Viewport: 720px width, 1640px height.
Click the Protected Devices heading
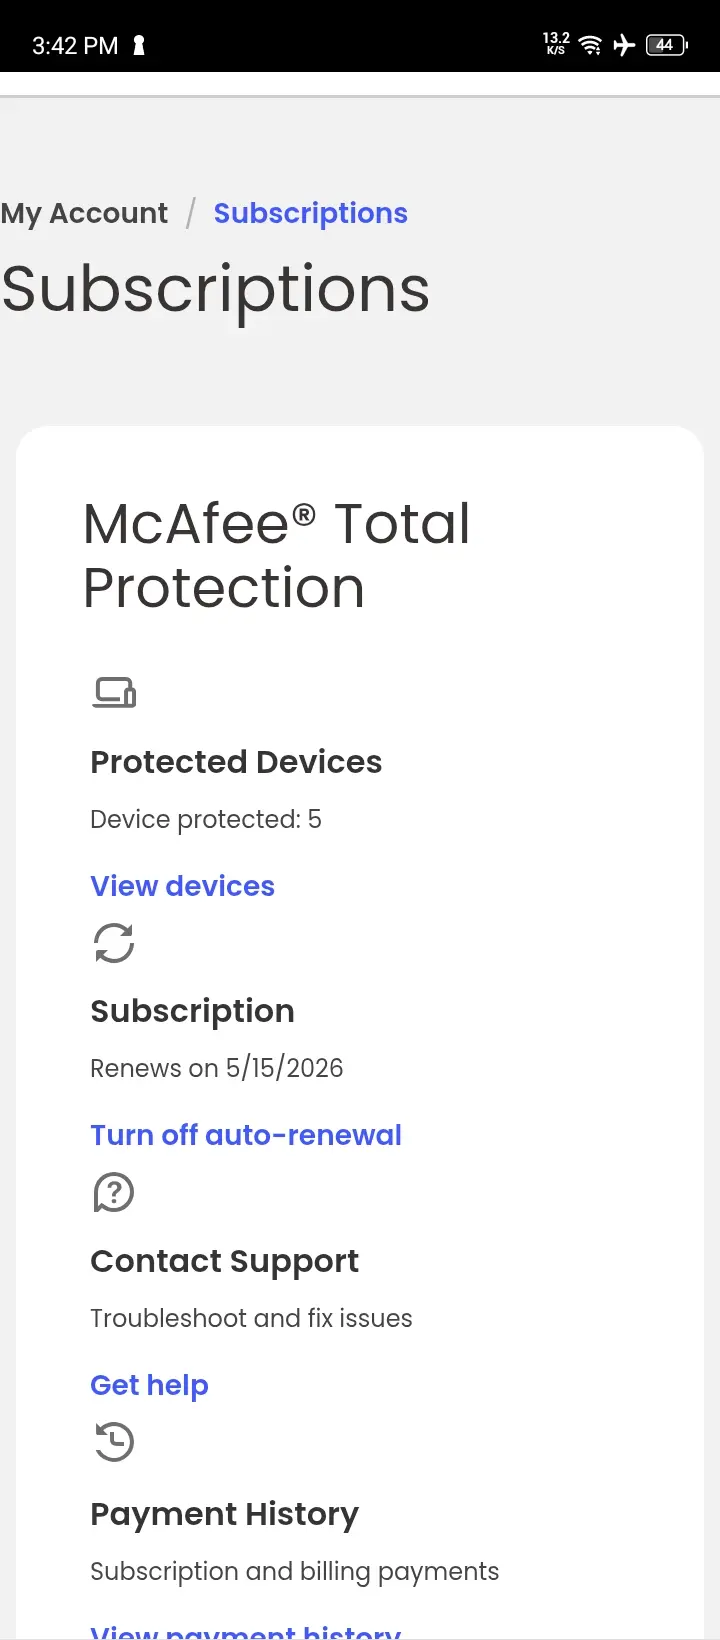click(236, 762)
